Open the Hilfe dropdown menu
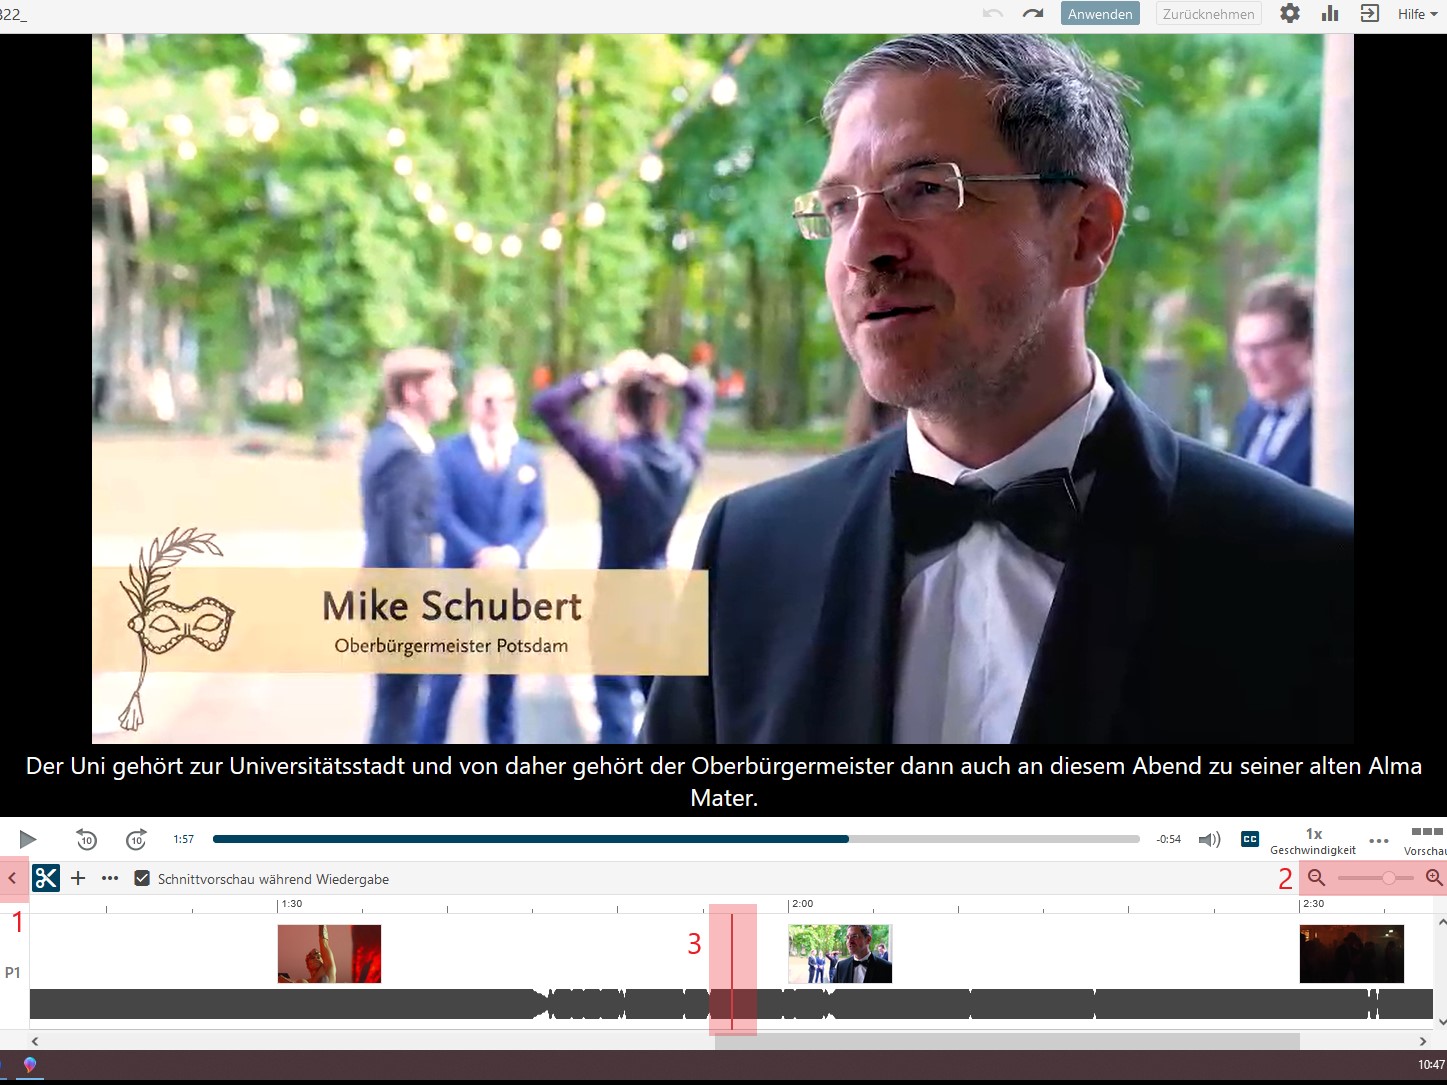 coord(1417,14)
